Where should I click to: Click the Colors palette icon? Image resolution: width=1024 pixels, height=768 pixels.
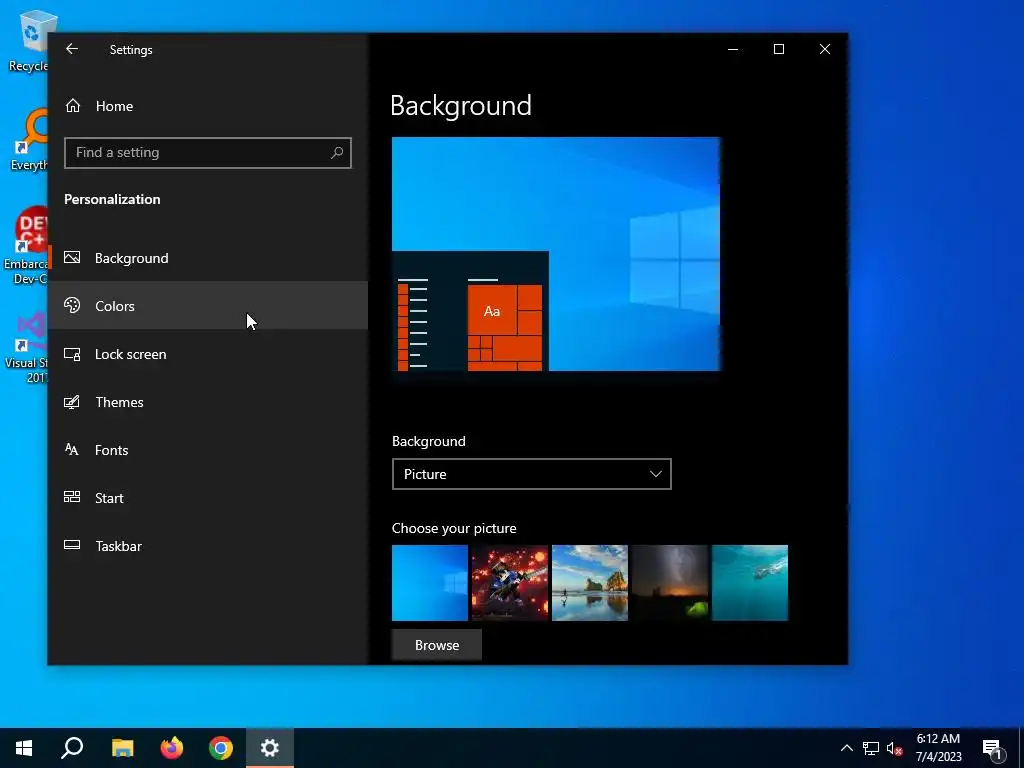[x=72, y=305]
